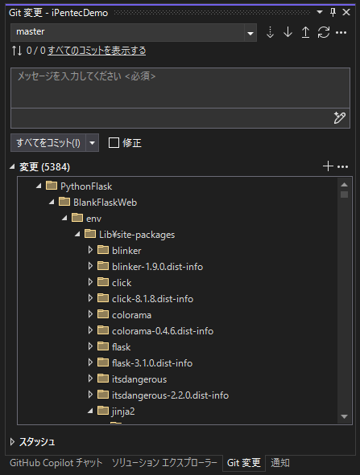Viewport: 360px width, 475px height.
Task: Pin the Git changes panel
Action: [x=333, y=12]
